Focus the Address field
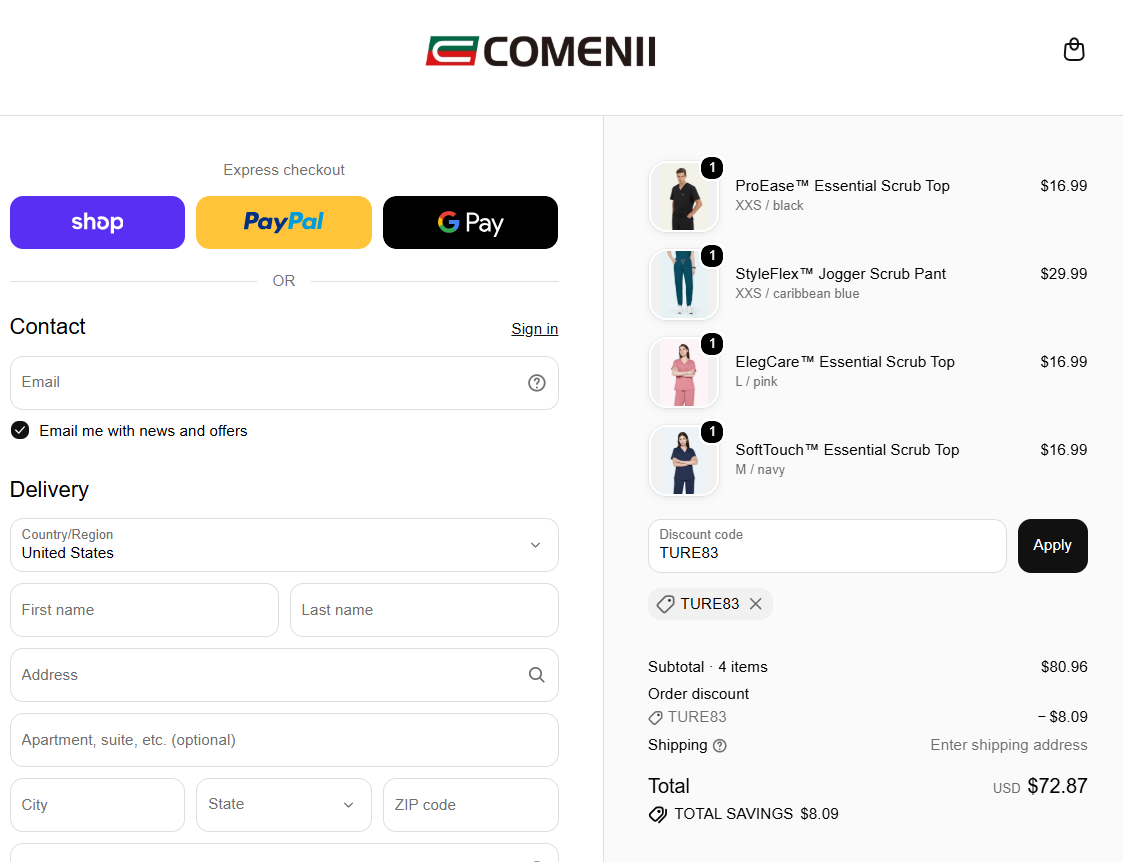Image resolution: width=1123 pixels, height=862 pixels. point(284,675)
